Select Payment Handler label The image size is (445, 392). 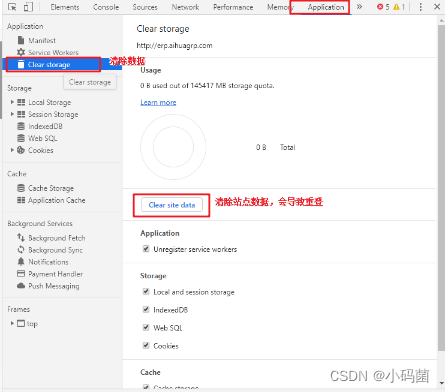click(x=56, y=274)
